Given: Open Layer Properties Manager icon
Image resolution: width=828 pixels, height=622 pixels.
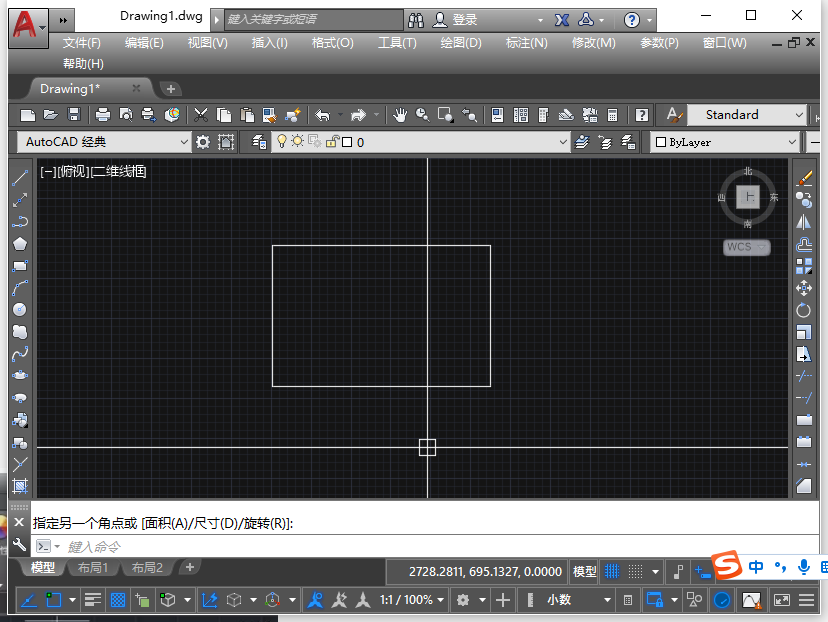Looking at the screenshot, I should coord(259,142).
